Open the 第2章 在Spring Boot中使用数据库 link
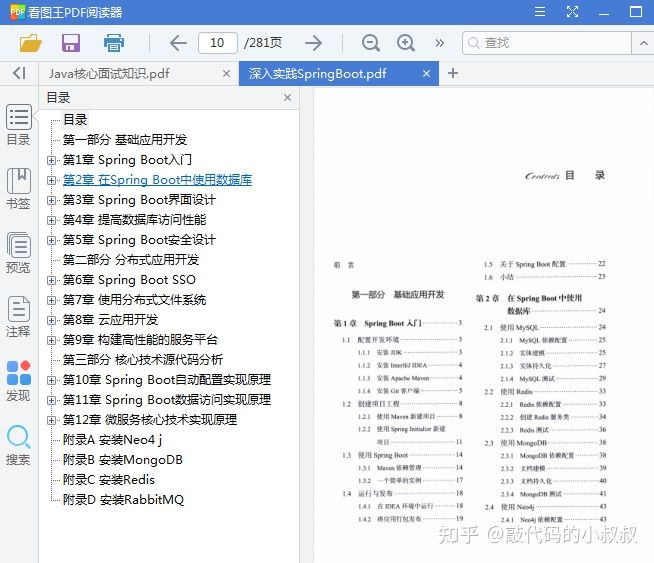Screen dimensions: 654x563 [157, 180]
